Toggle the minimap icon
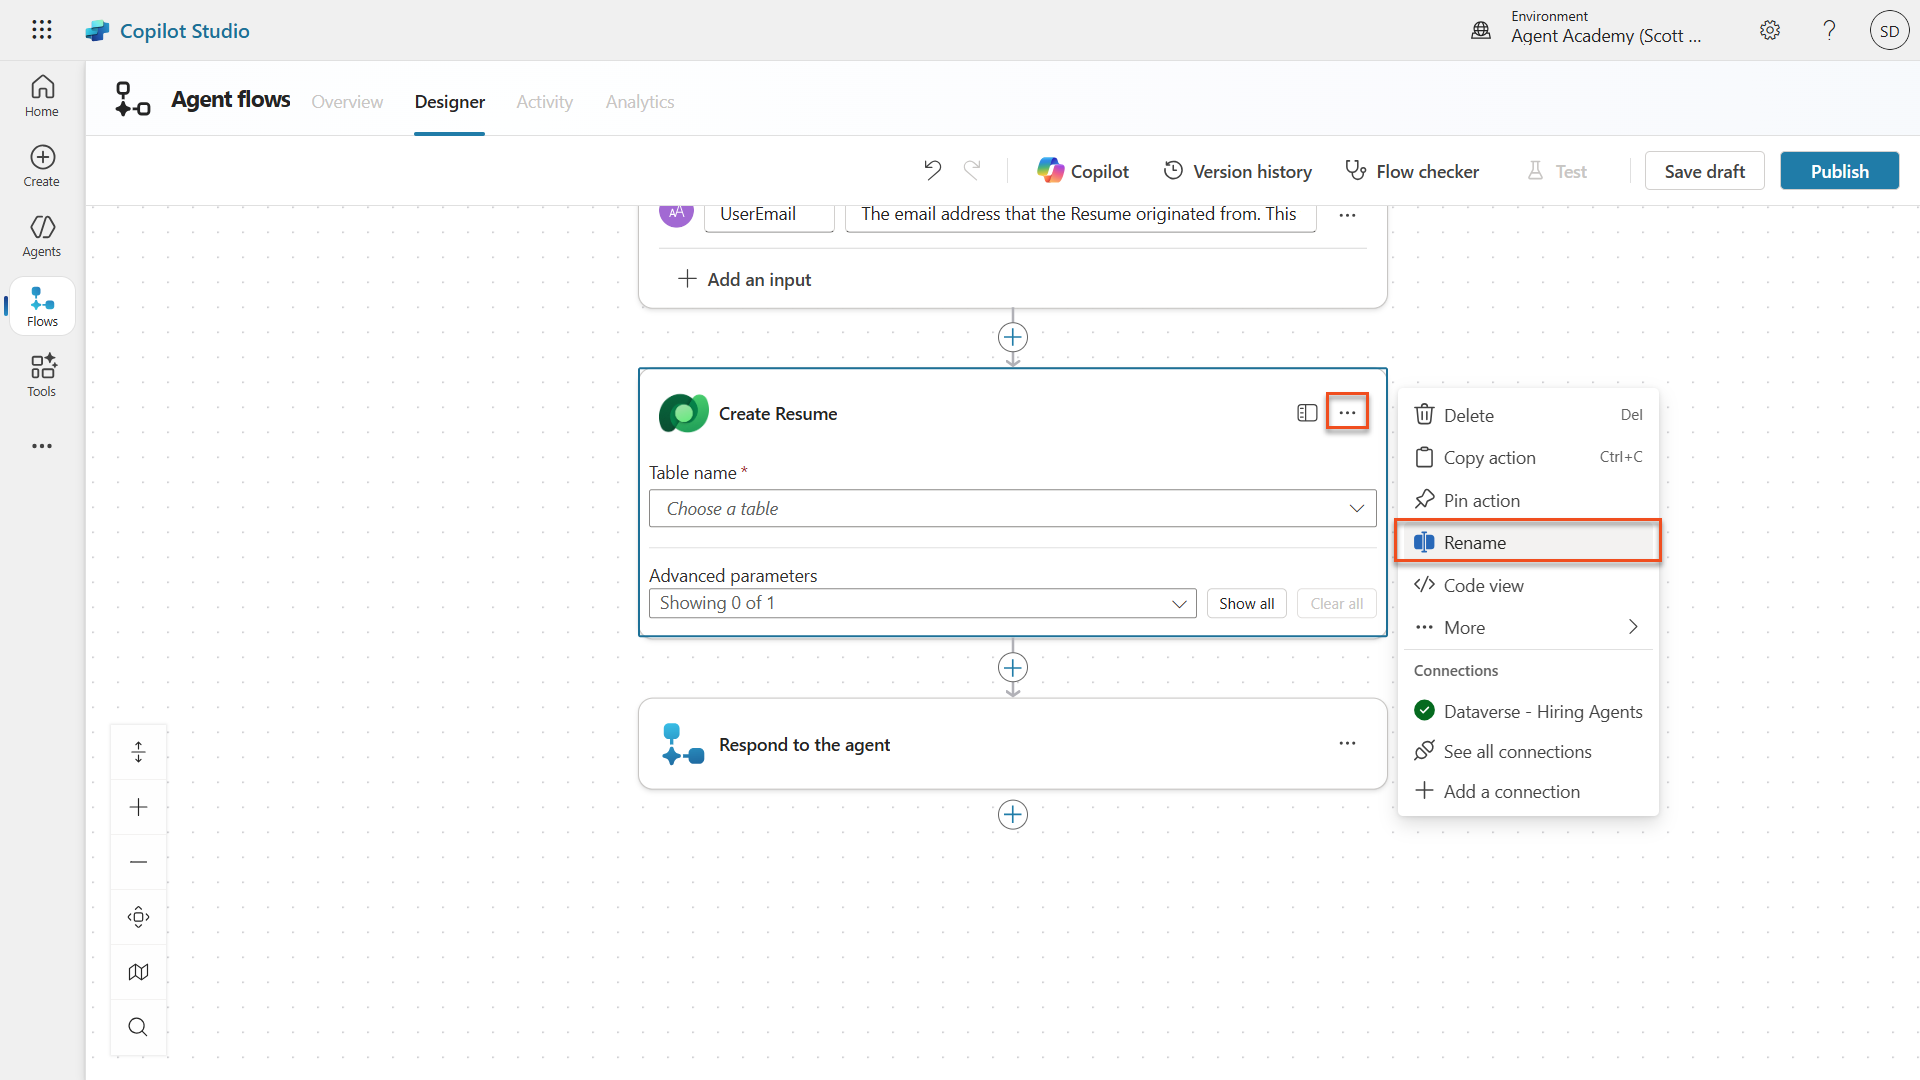Image resolution: width=1920 pixels, height=1080 pixels. (x=138, y=972)
